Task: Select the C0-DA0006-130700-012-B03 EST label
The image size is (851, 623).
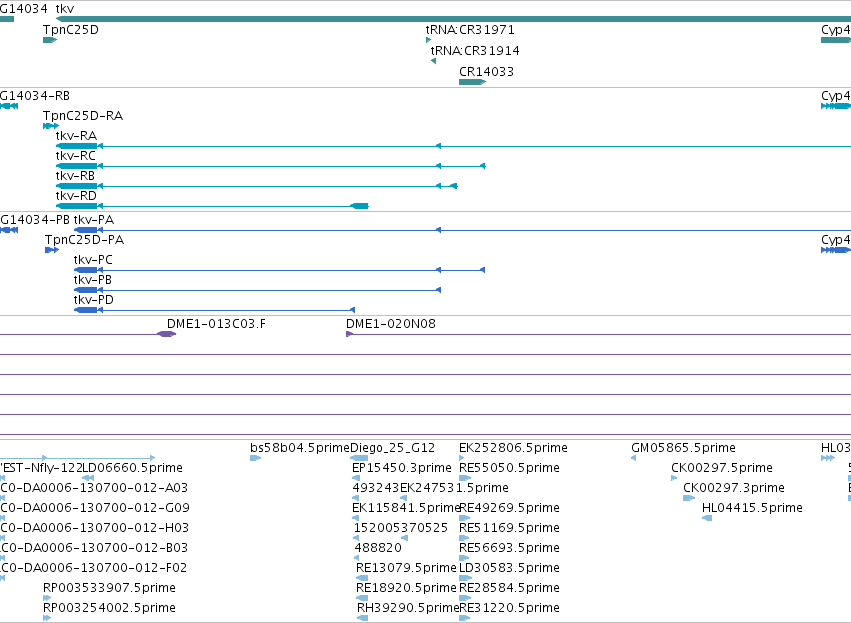Action: [x=94, y=548]
